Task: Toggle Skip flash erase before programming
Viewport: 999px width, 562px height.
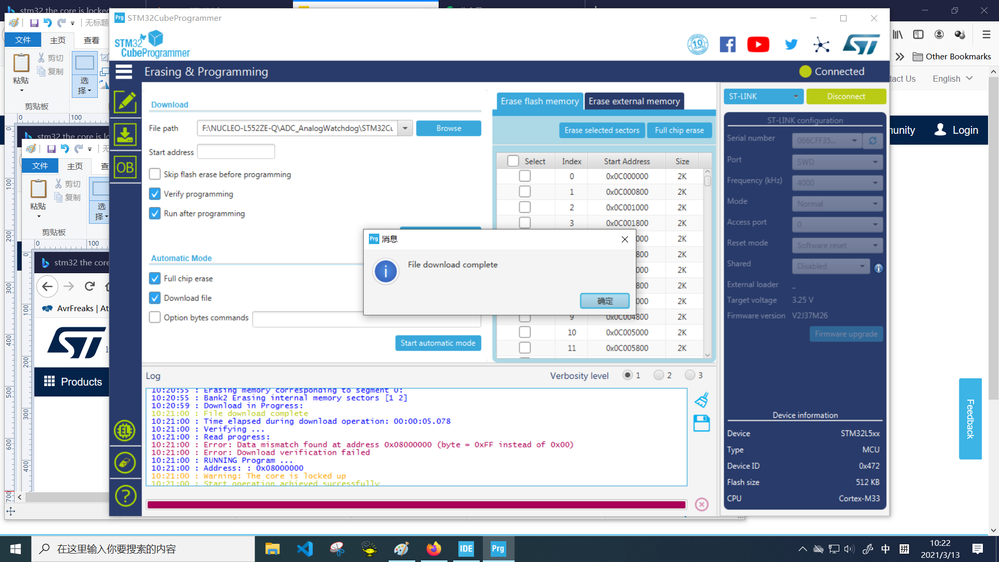Action: [x=155, y=174]
